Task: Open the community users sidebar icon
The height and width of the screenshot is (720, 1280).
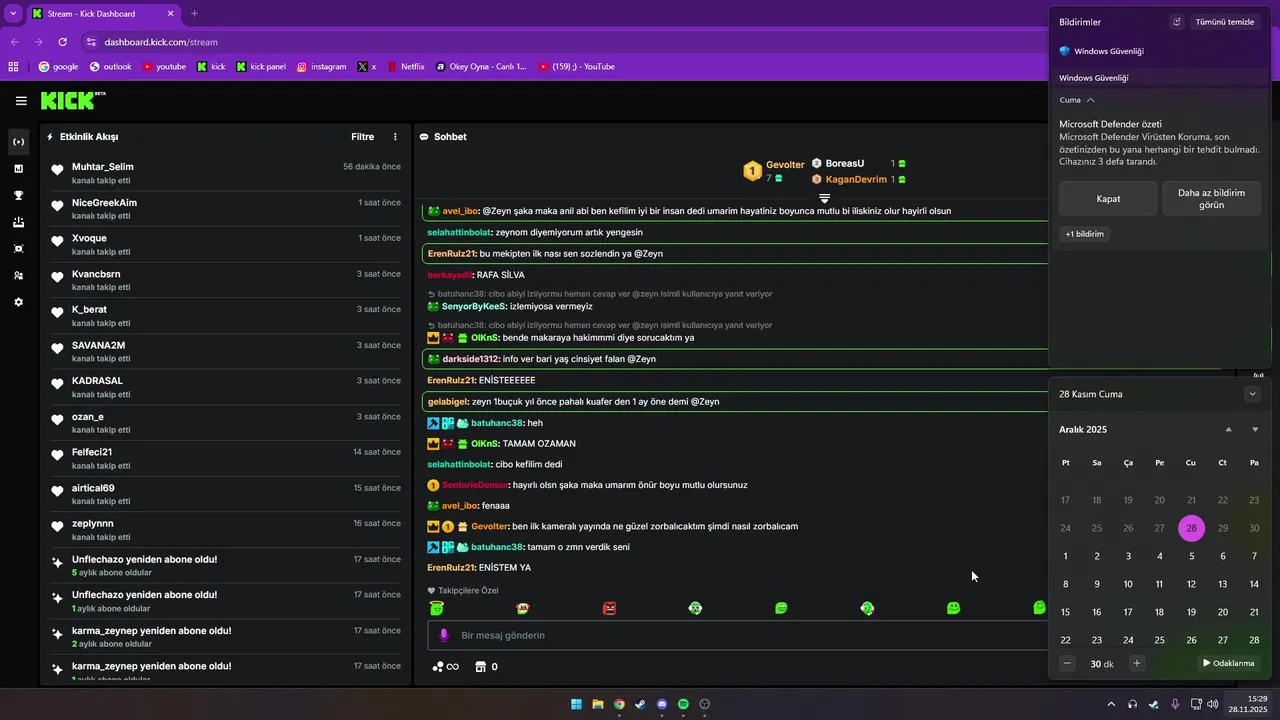Action: (x=18, y=275)
